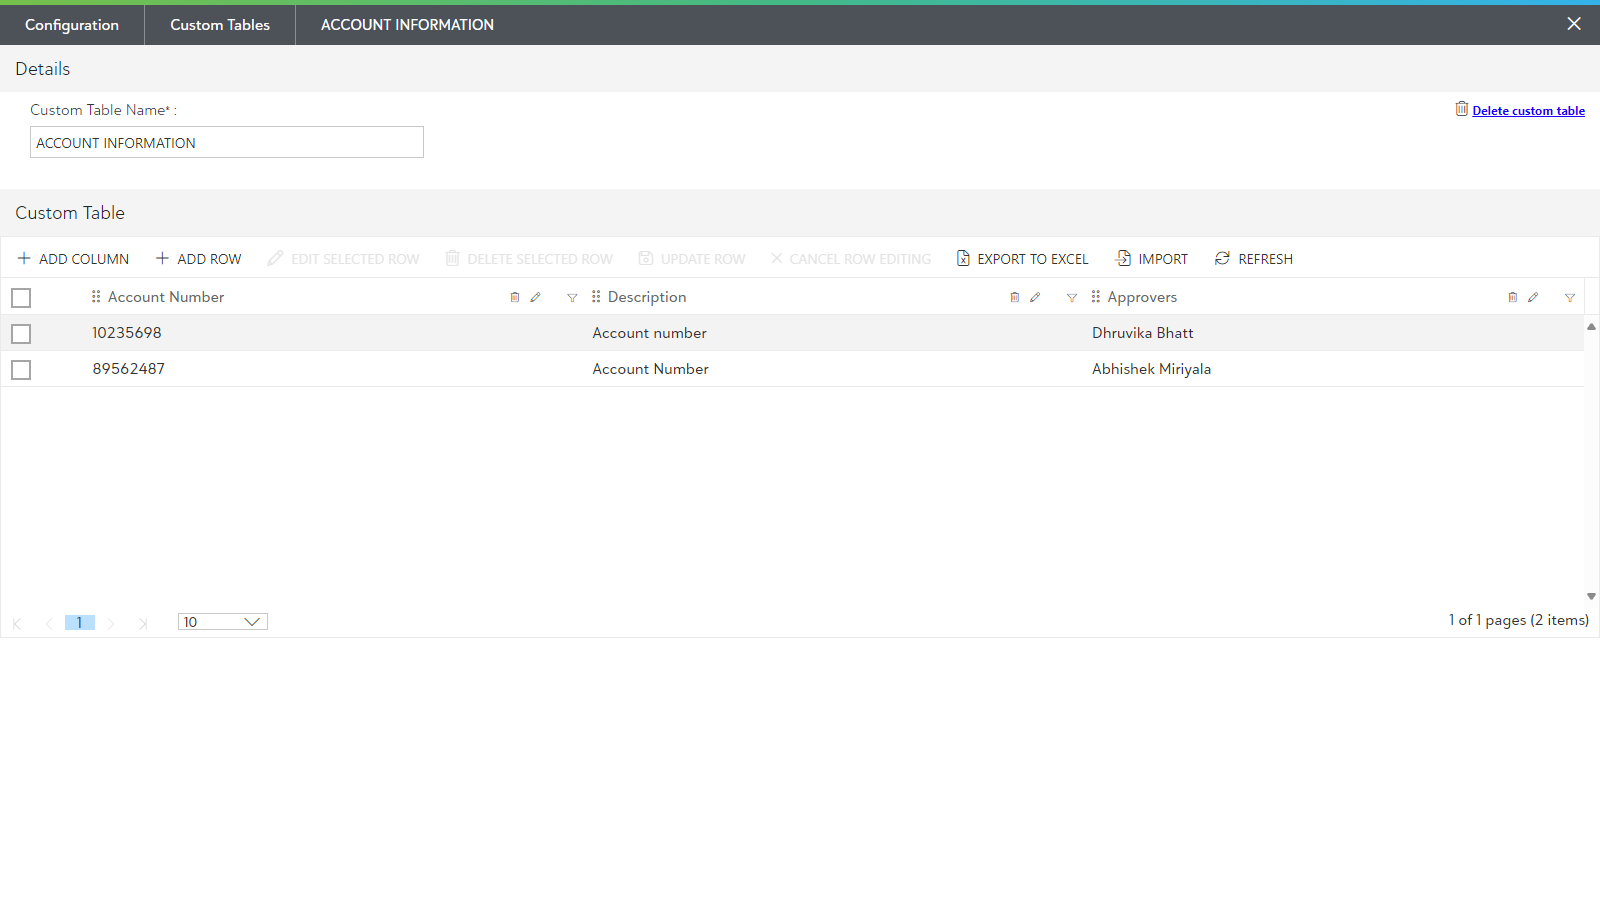The height and width of the screenshot is (900, 1600).
Task: Click the ADD COLUMN button label
Action: [84, 259]
